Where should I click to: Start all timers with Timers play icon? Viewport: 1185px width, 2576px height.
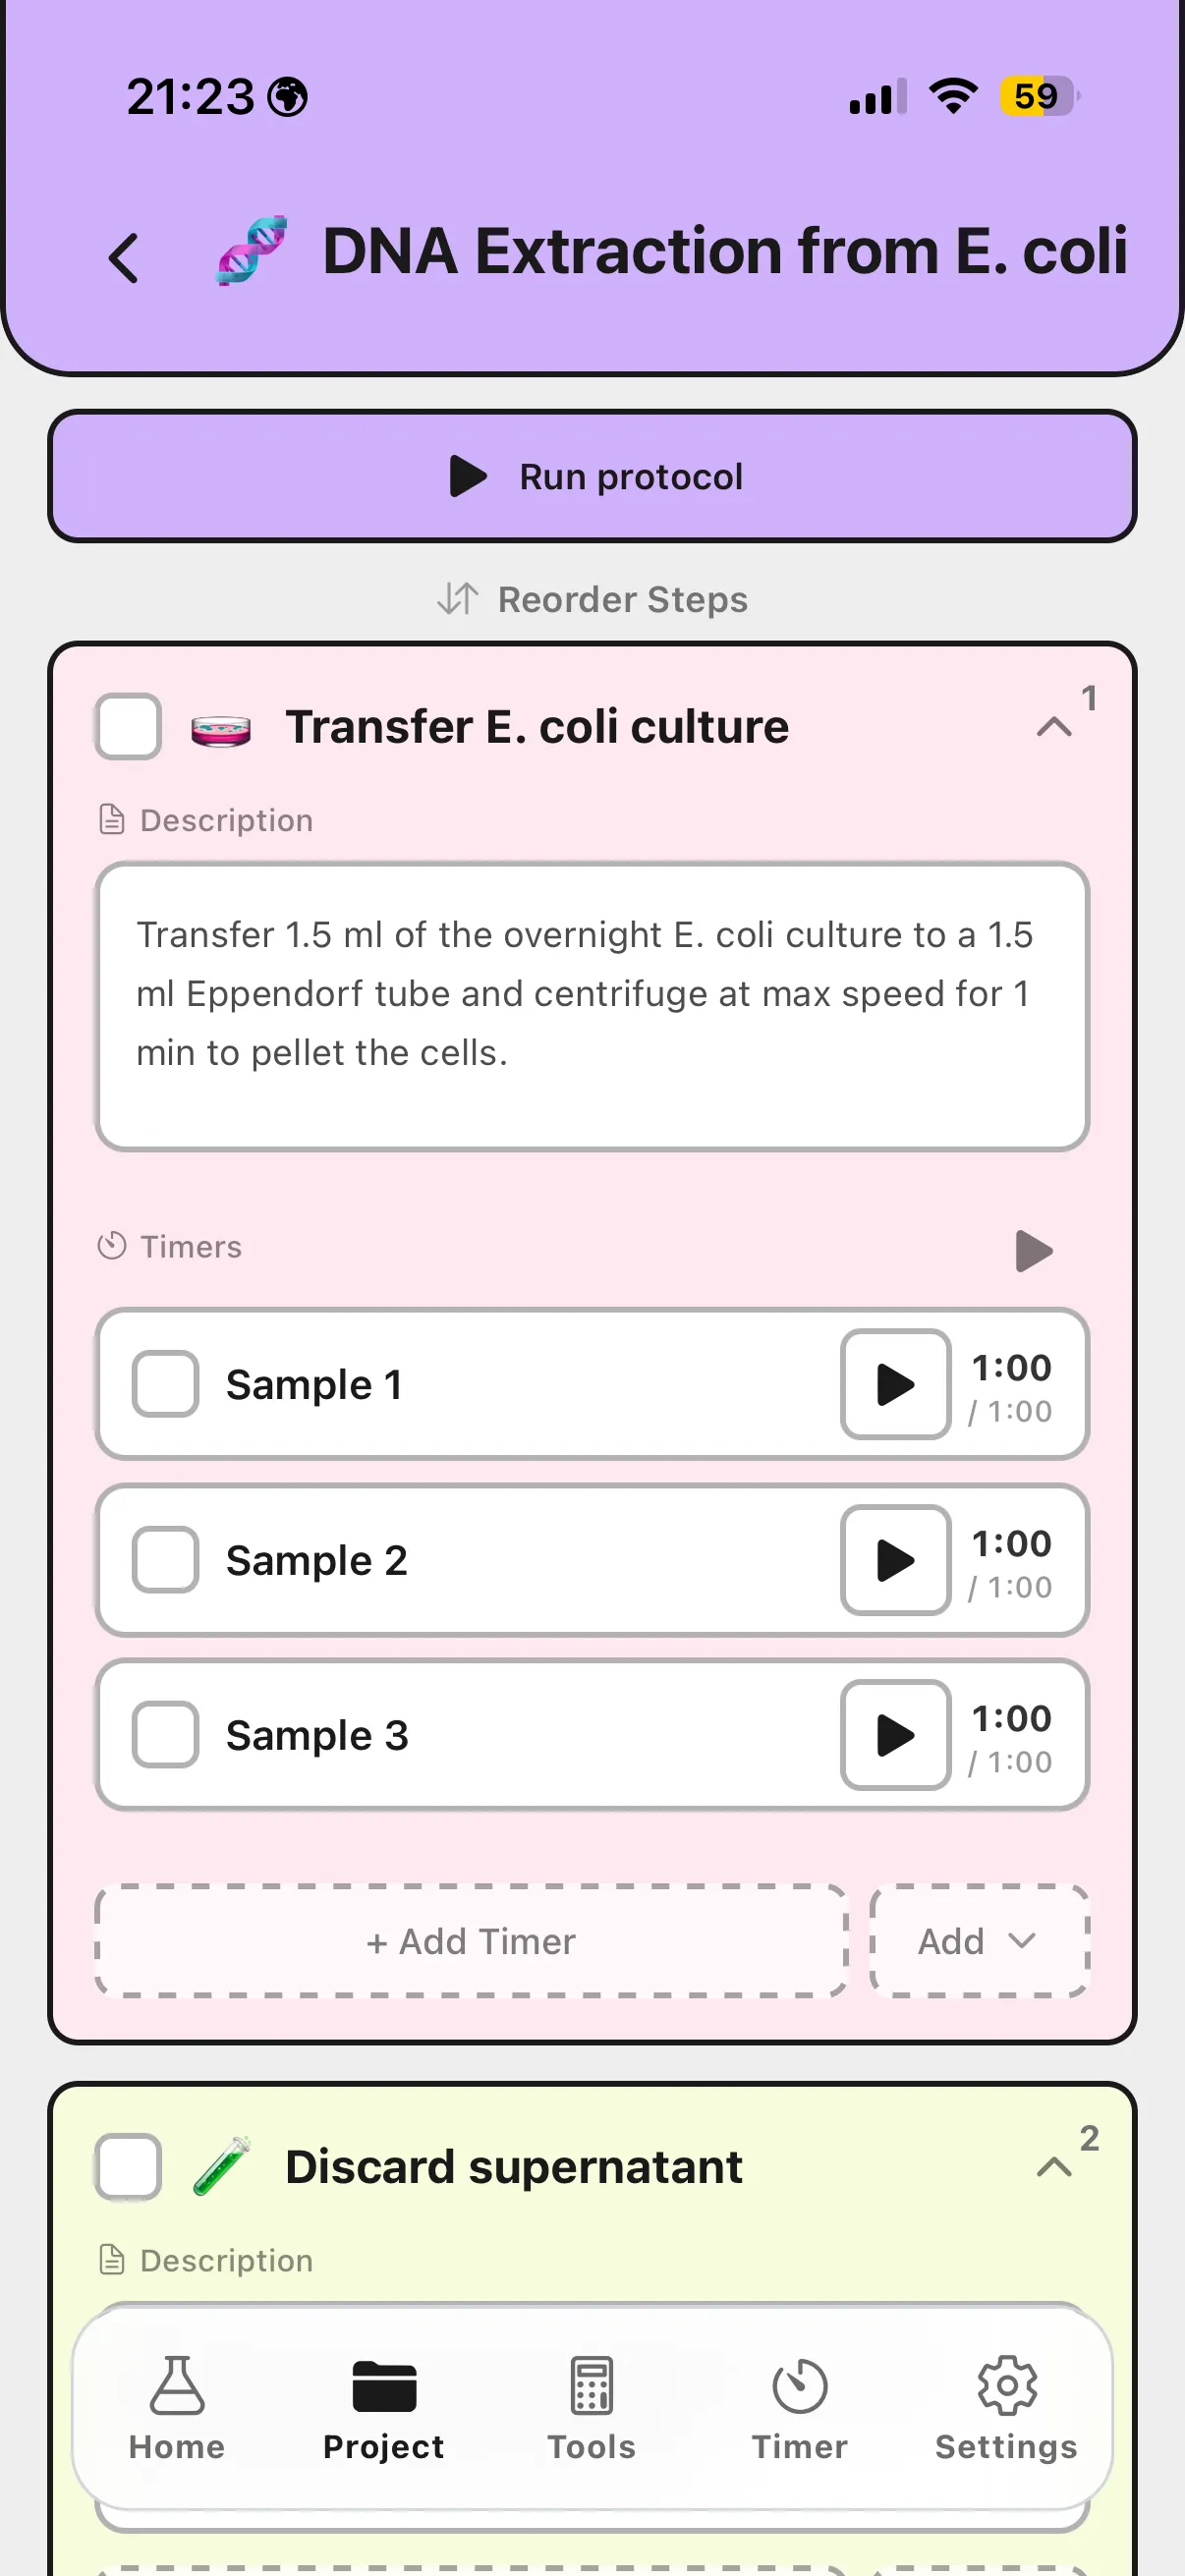pyautogui.click(x=1033, y=1250)
